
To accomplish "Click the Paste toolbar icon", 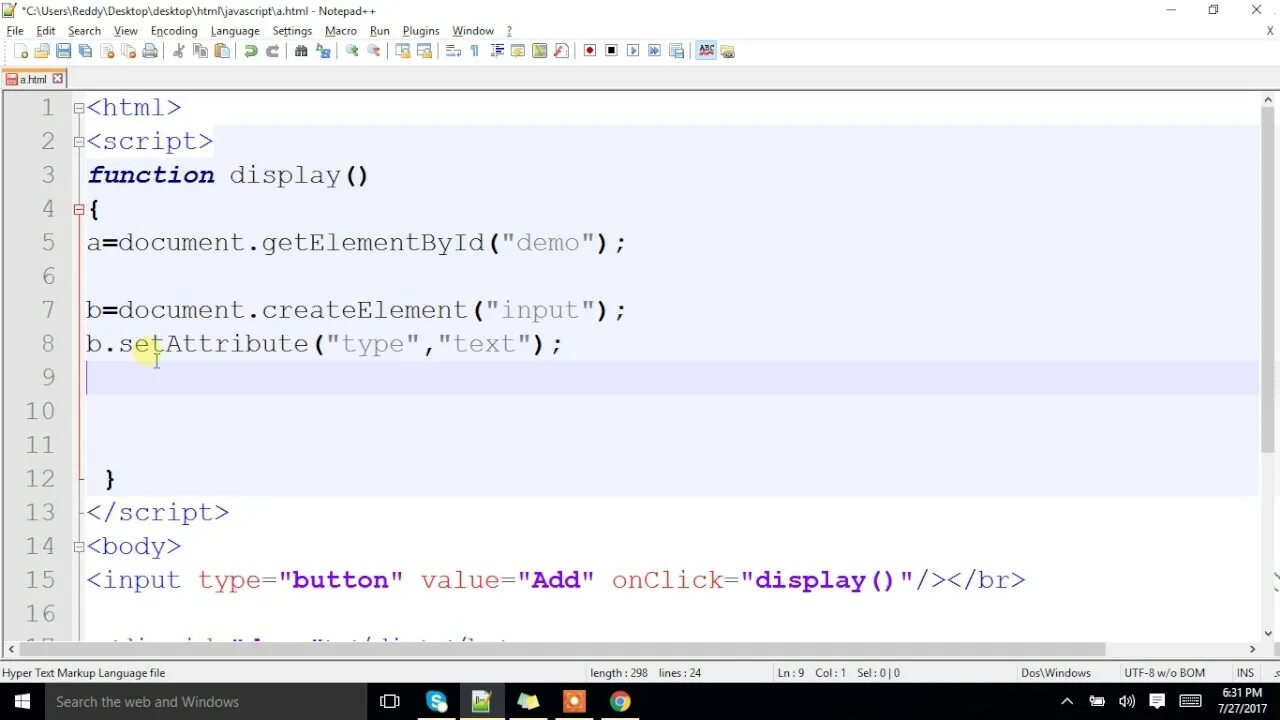I will [222, 51].
